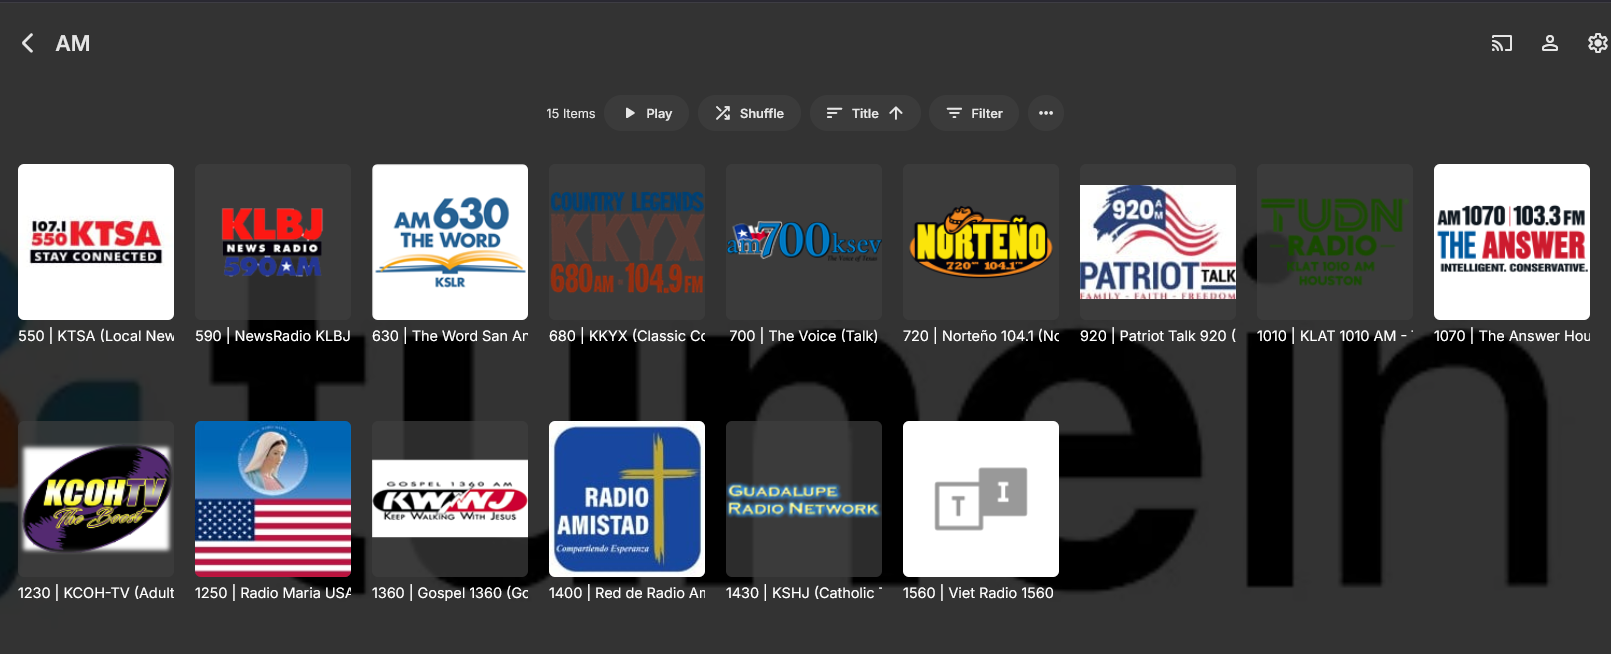Image resolution: width=1611 pixels, height=654 pixels.
Task: Select the '550 | KTSA' title text
Action: click(96, 336)
